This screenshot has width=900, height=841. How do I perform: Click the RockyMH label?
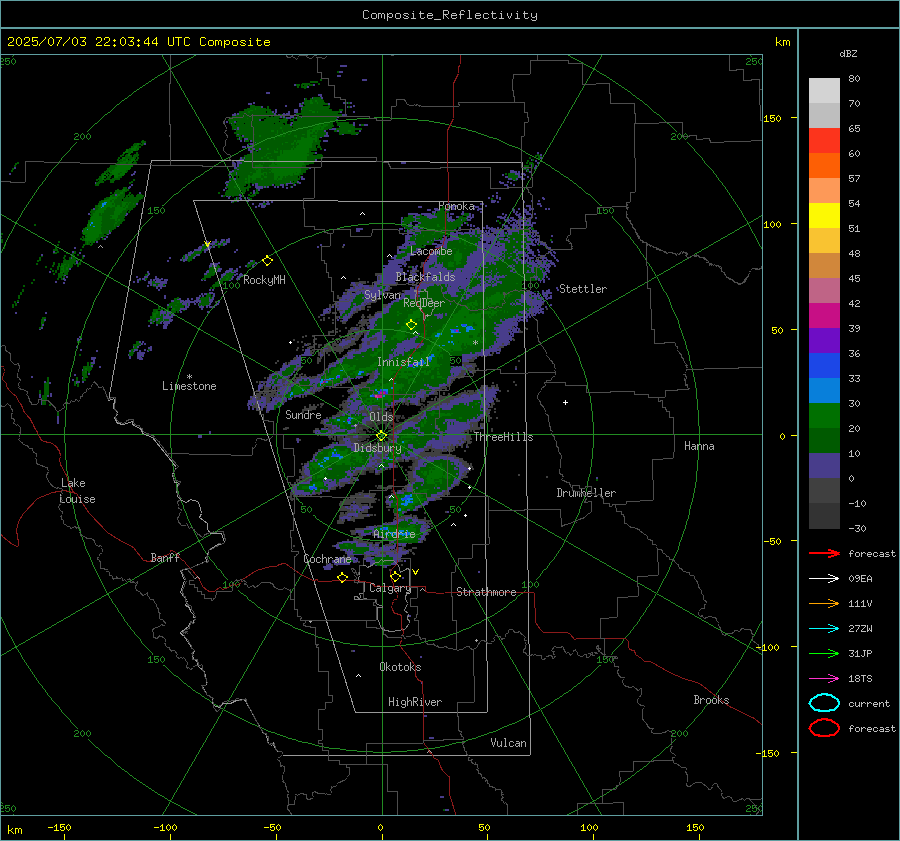click(264, 280)
